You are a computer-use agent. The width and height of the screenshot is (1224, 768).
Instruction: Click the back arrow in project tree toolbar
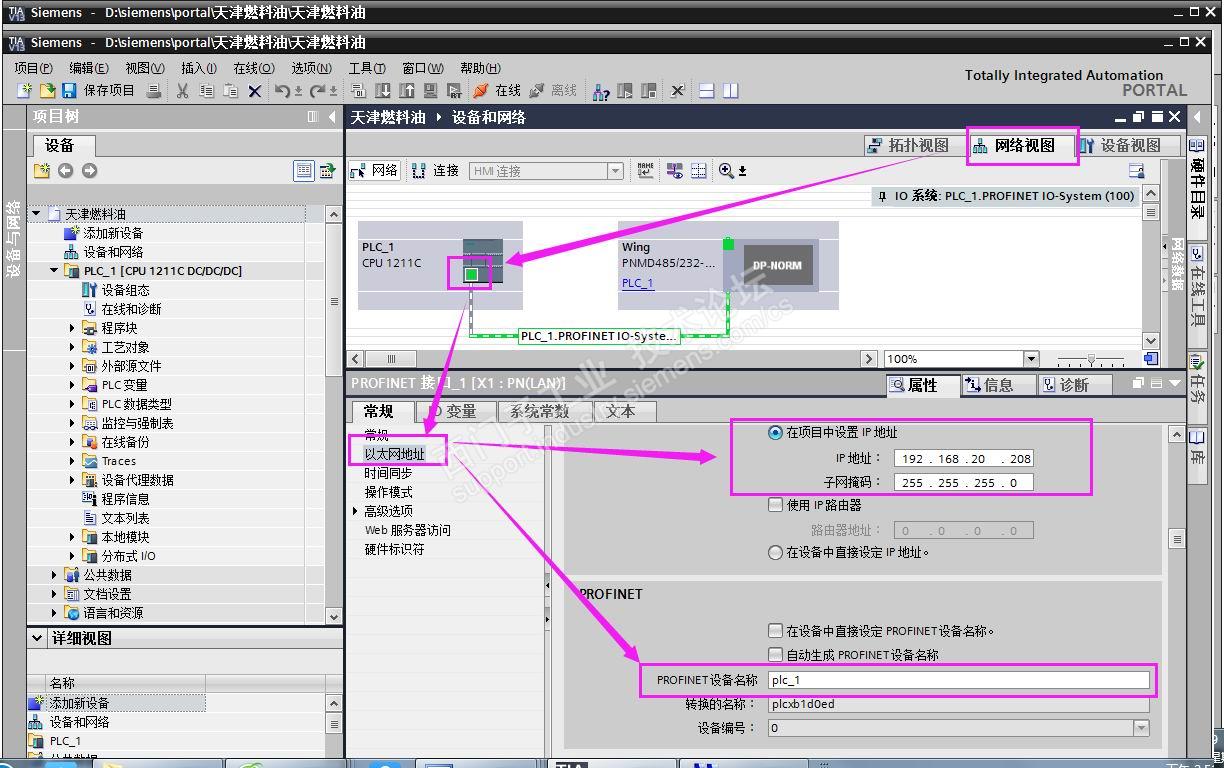pos(66,171)
